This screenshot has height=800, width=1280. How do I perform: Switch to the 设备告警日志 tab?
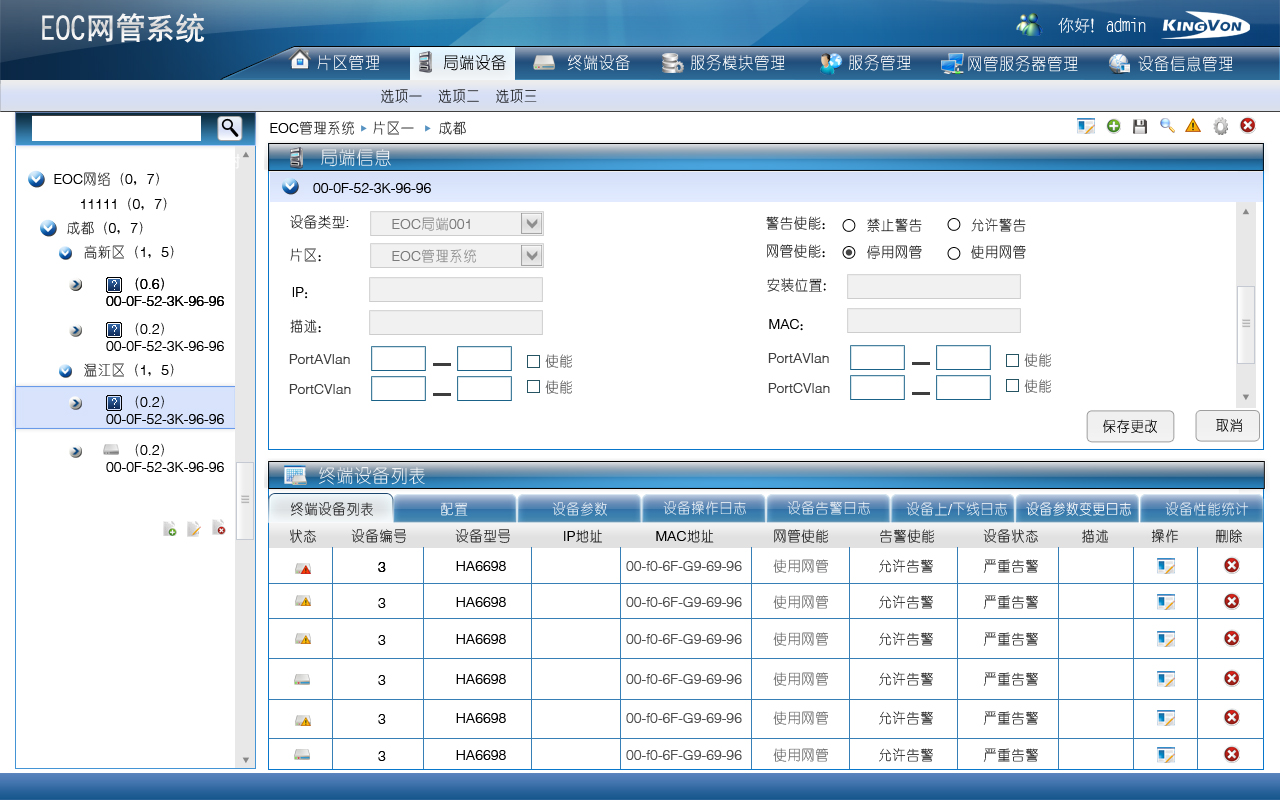[x=829, y=509]
